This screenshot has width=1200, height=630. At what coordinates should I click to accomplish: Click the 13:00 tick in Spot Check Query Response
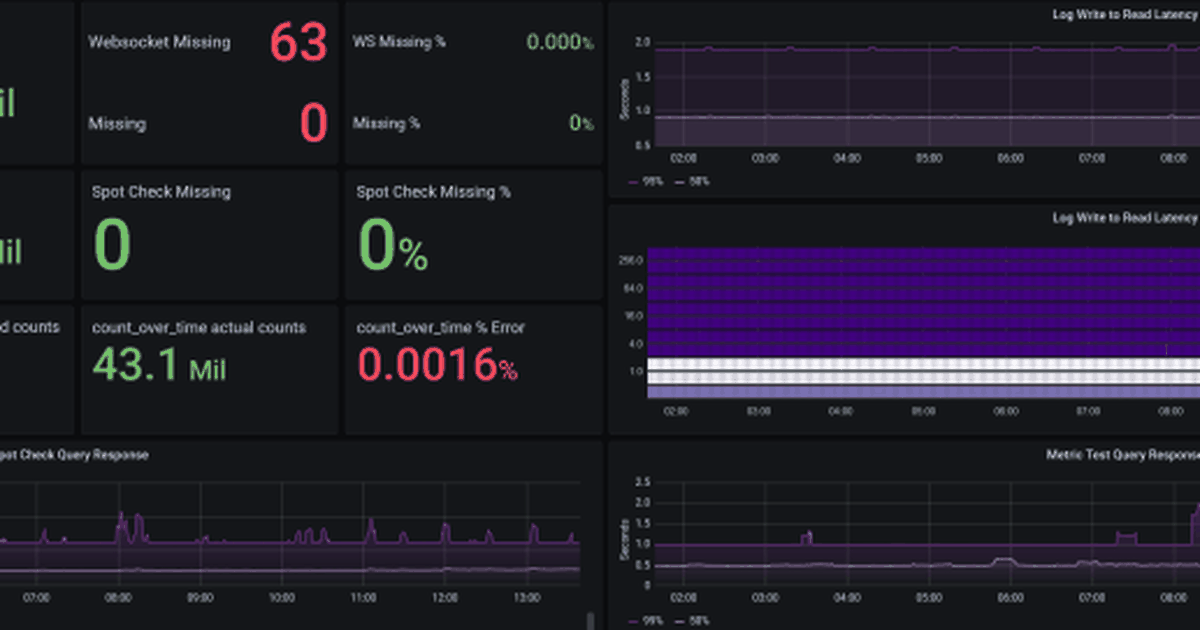pyautogui.click(x=527, y=597)
